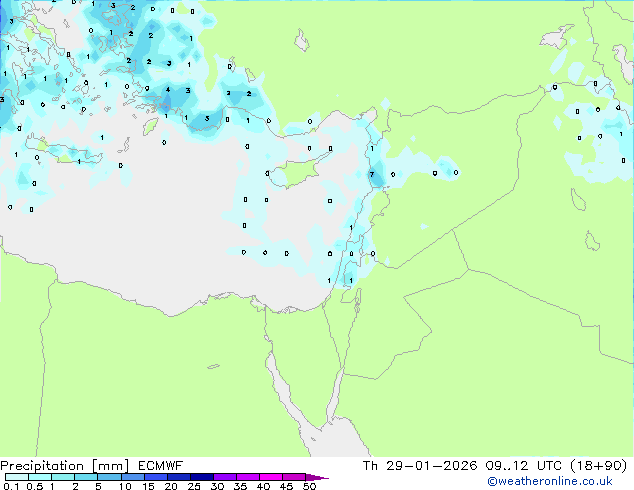Click the 'ECMWF' model label
This screenshot has height=490, width=634.
click(161, 466)
